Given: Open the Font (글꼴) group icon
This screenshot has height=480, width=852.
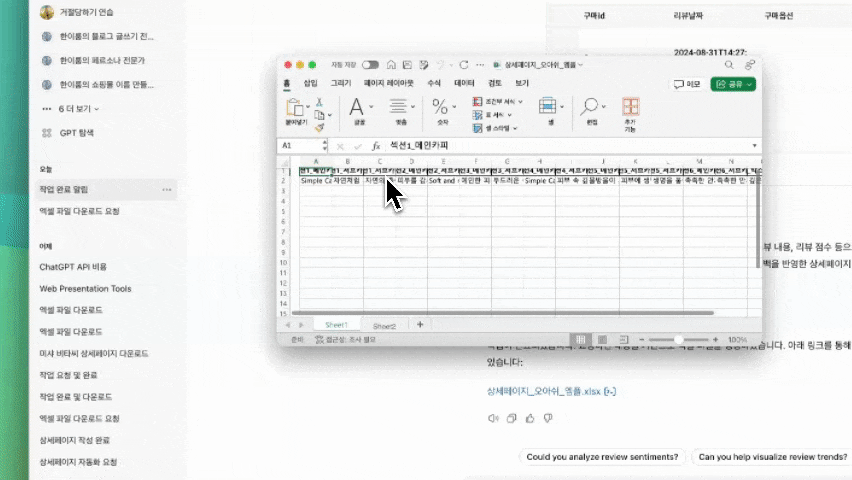Looking at the screenshot, I should [357, 107].
